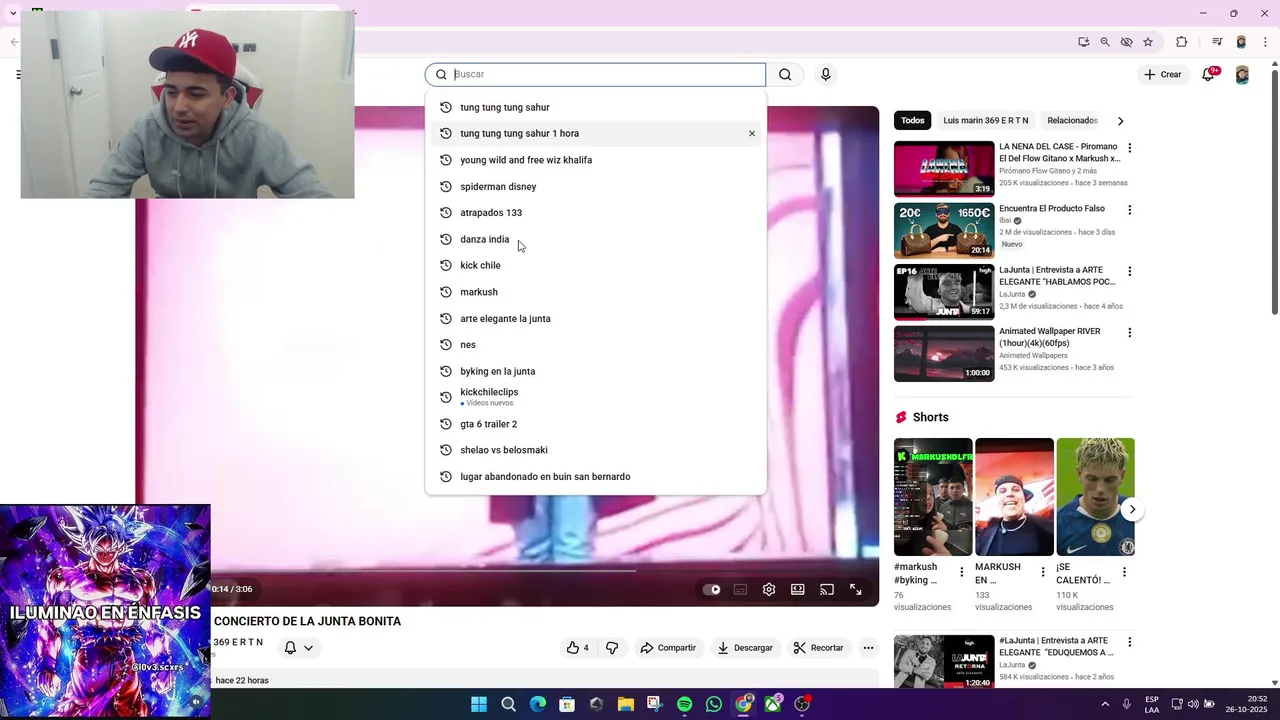The width and height of the screenshot is (1280, 720).
Task: Select the 'Luis marin 369 E R T N' chip
Action: [986, 121]
